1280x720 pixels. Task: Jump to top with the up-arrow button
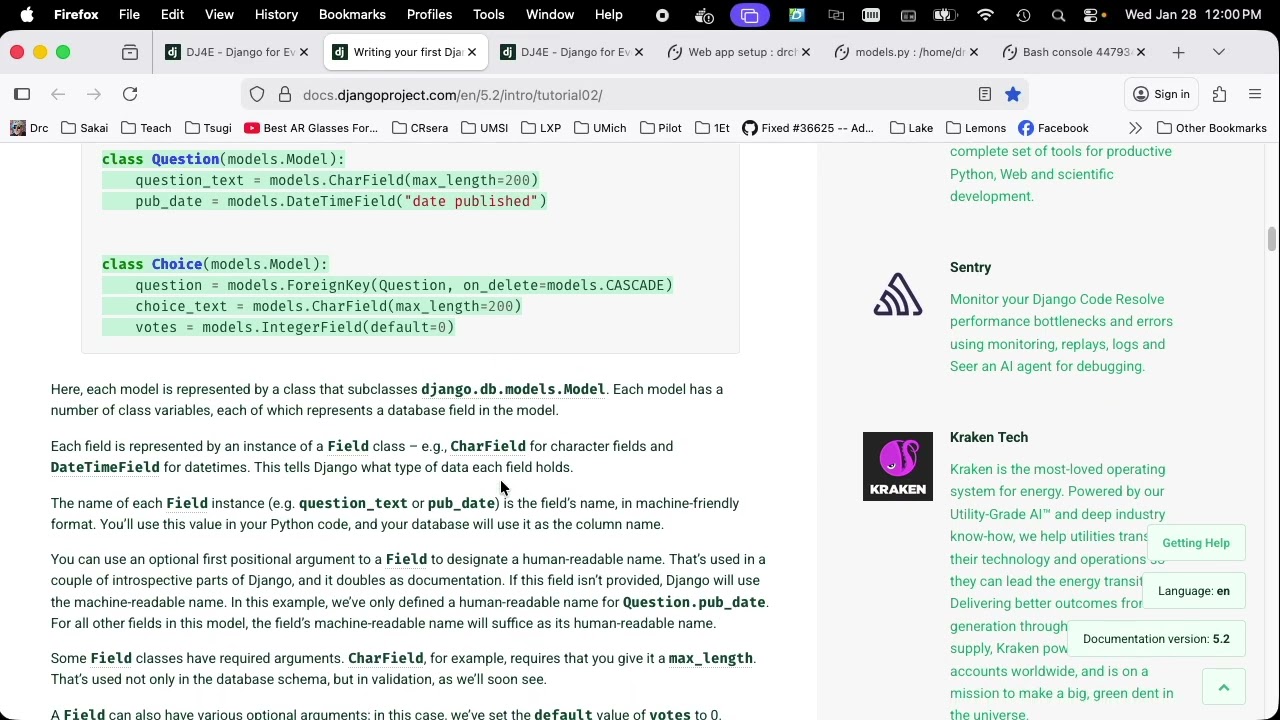1223,687
